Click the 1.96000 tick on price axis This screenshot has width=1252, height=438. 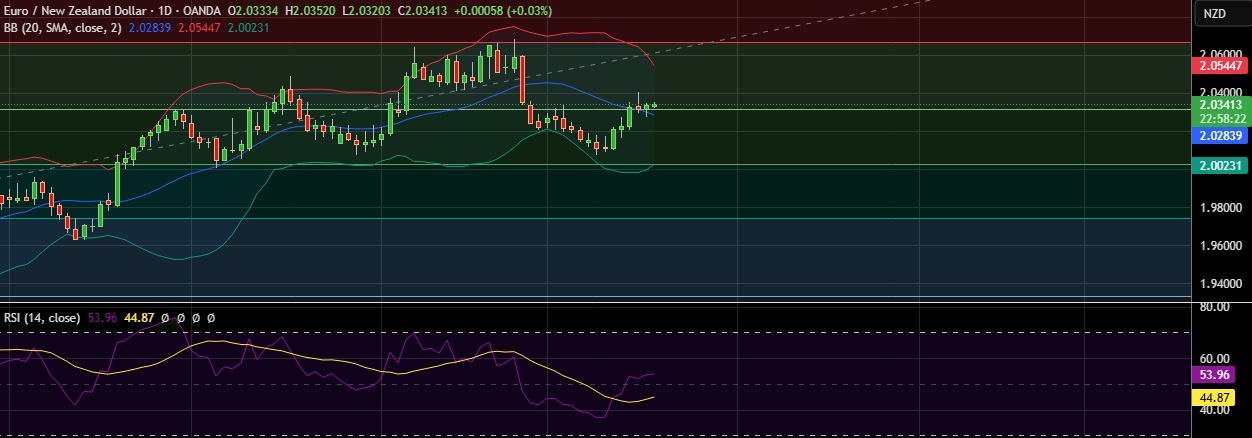[1219, 246]
